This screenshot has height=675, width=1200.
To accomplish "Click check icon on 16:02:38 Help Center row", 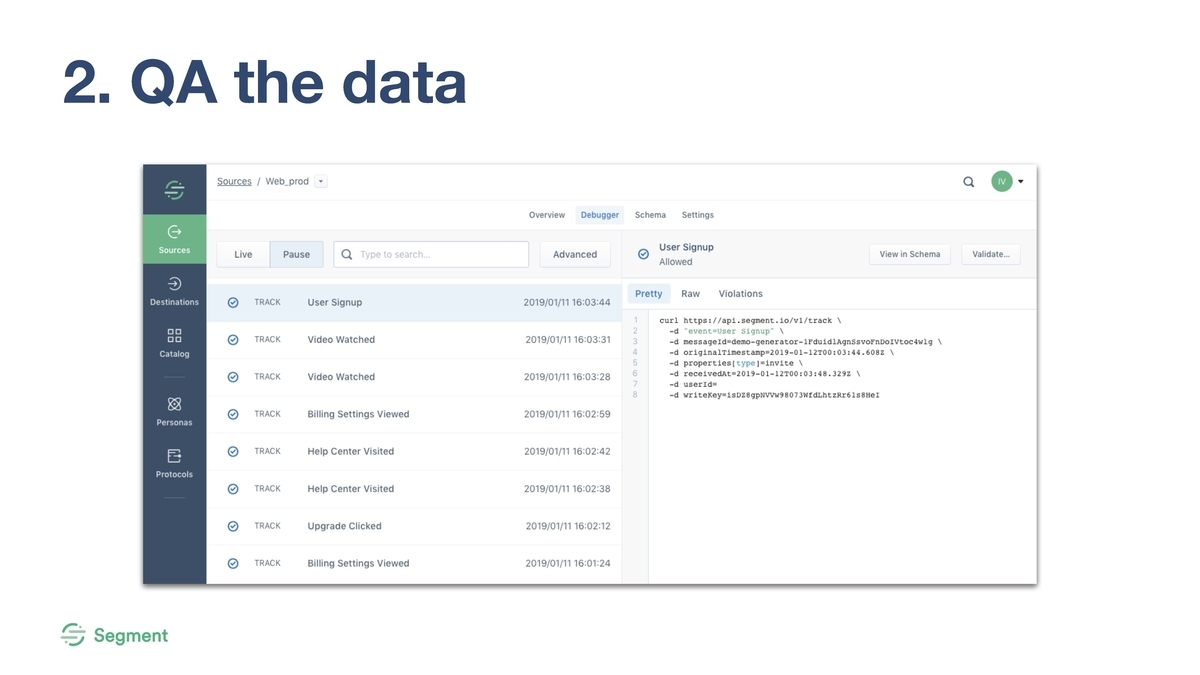I will [233, 489].
